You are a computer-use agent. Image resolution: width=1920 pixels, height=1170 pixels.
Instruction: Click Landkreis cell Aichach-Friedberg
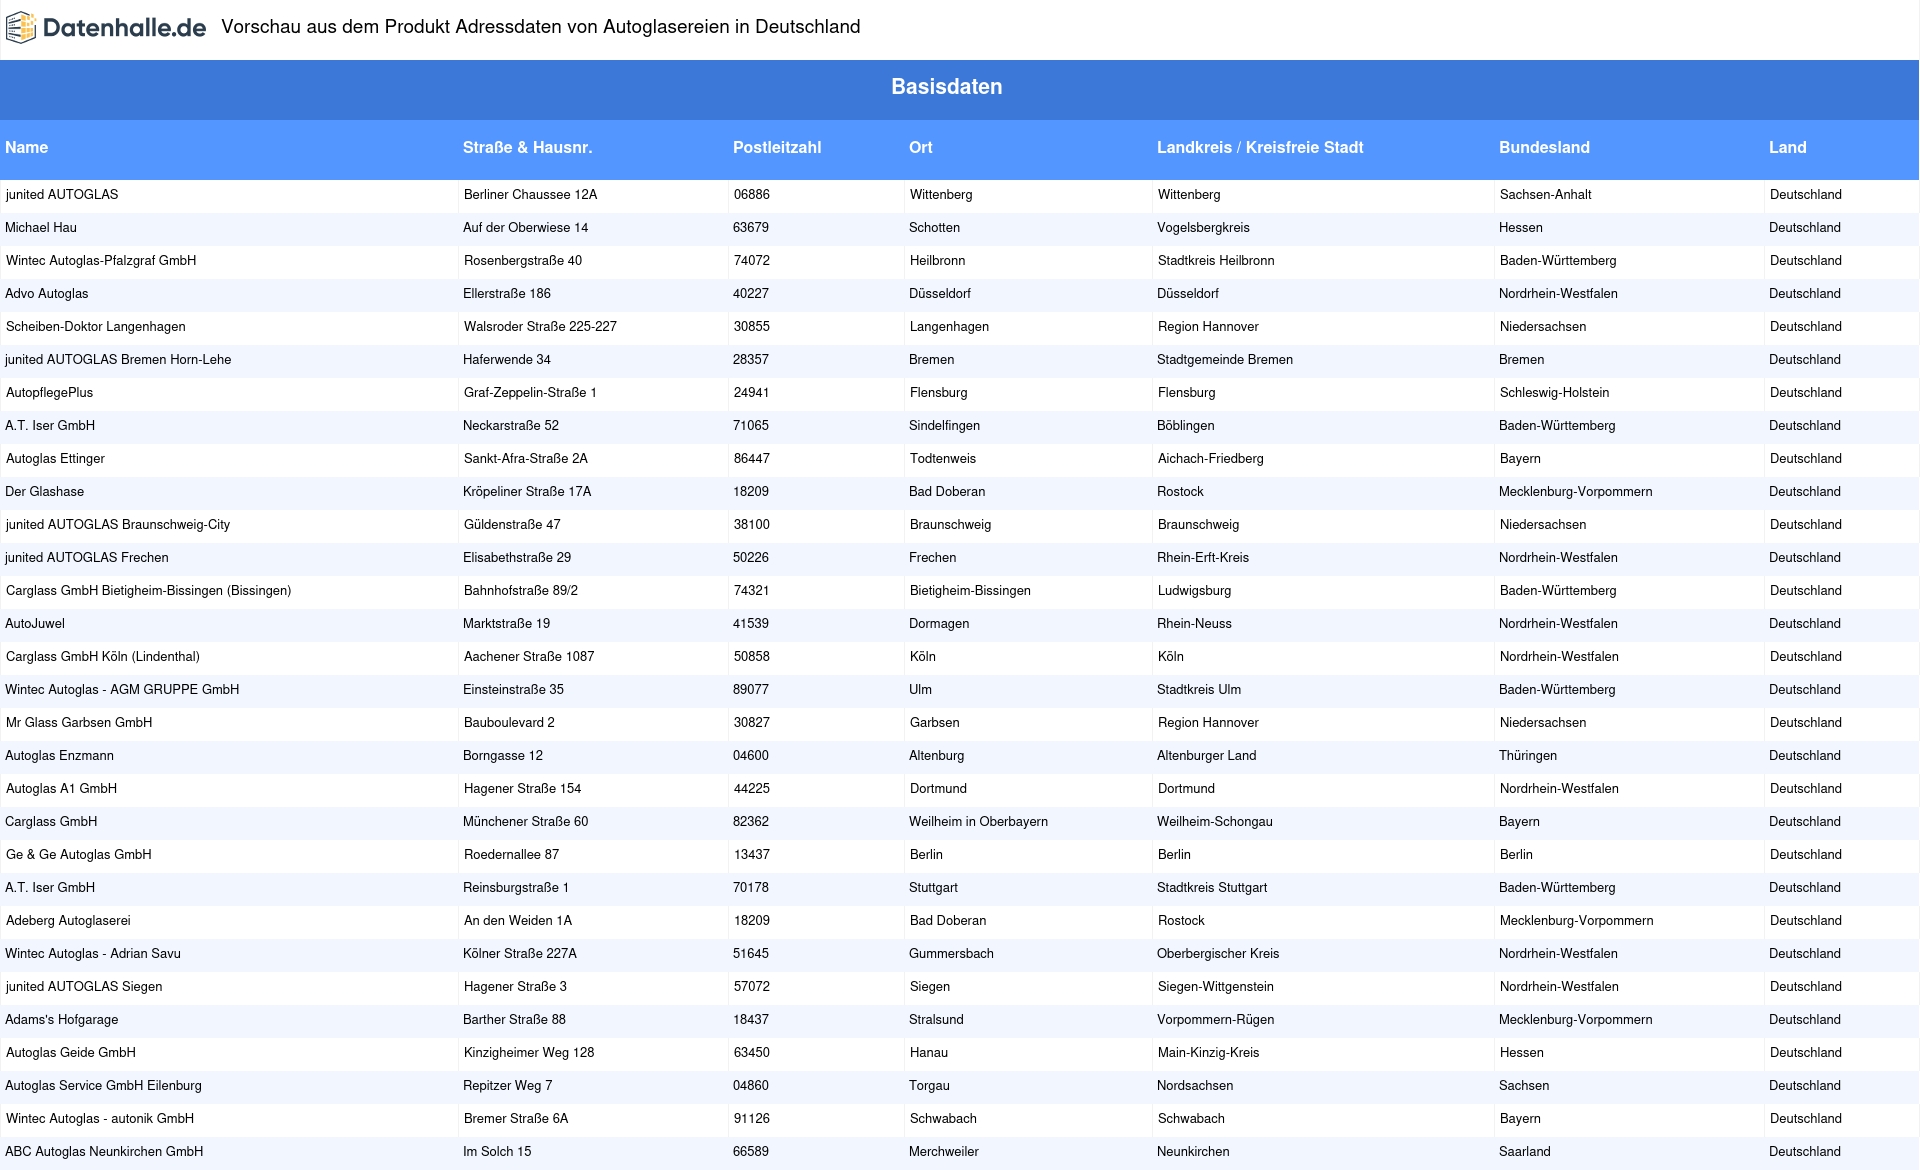coord(1211,459)
